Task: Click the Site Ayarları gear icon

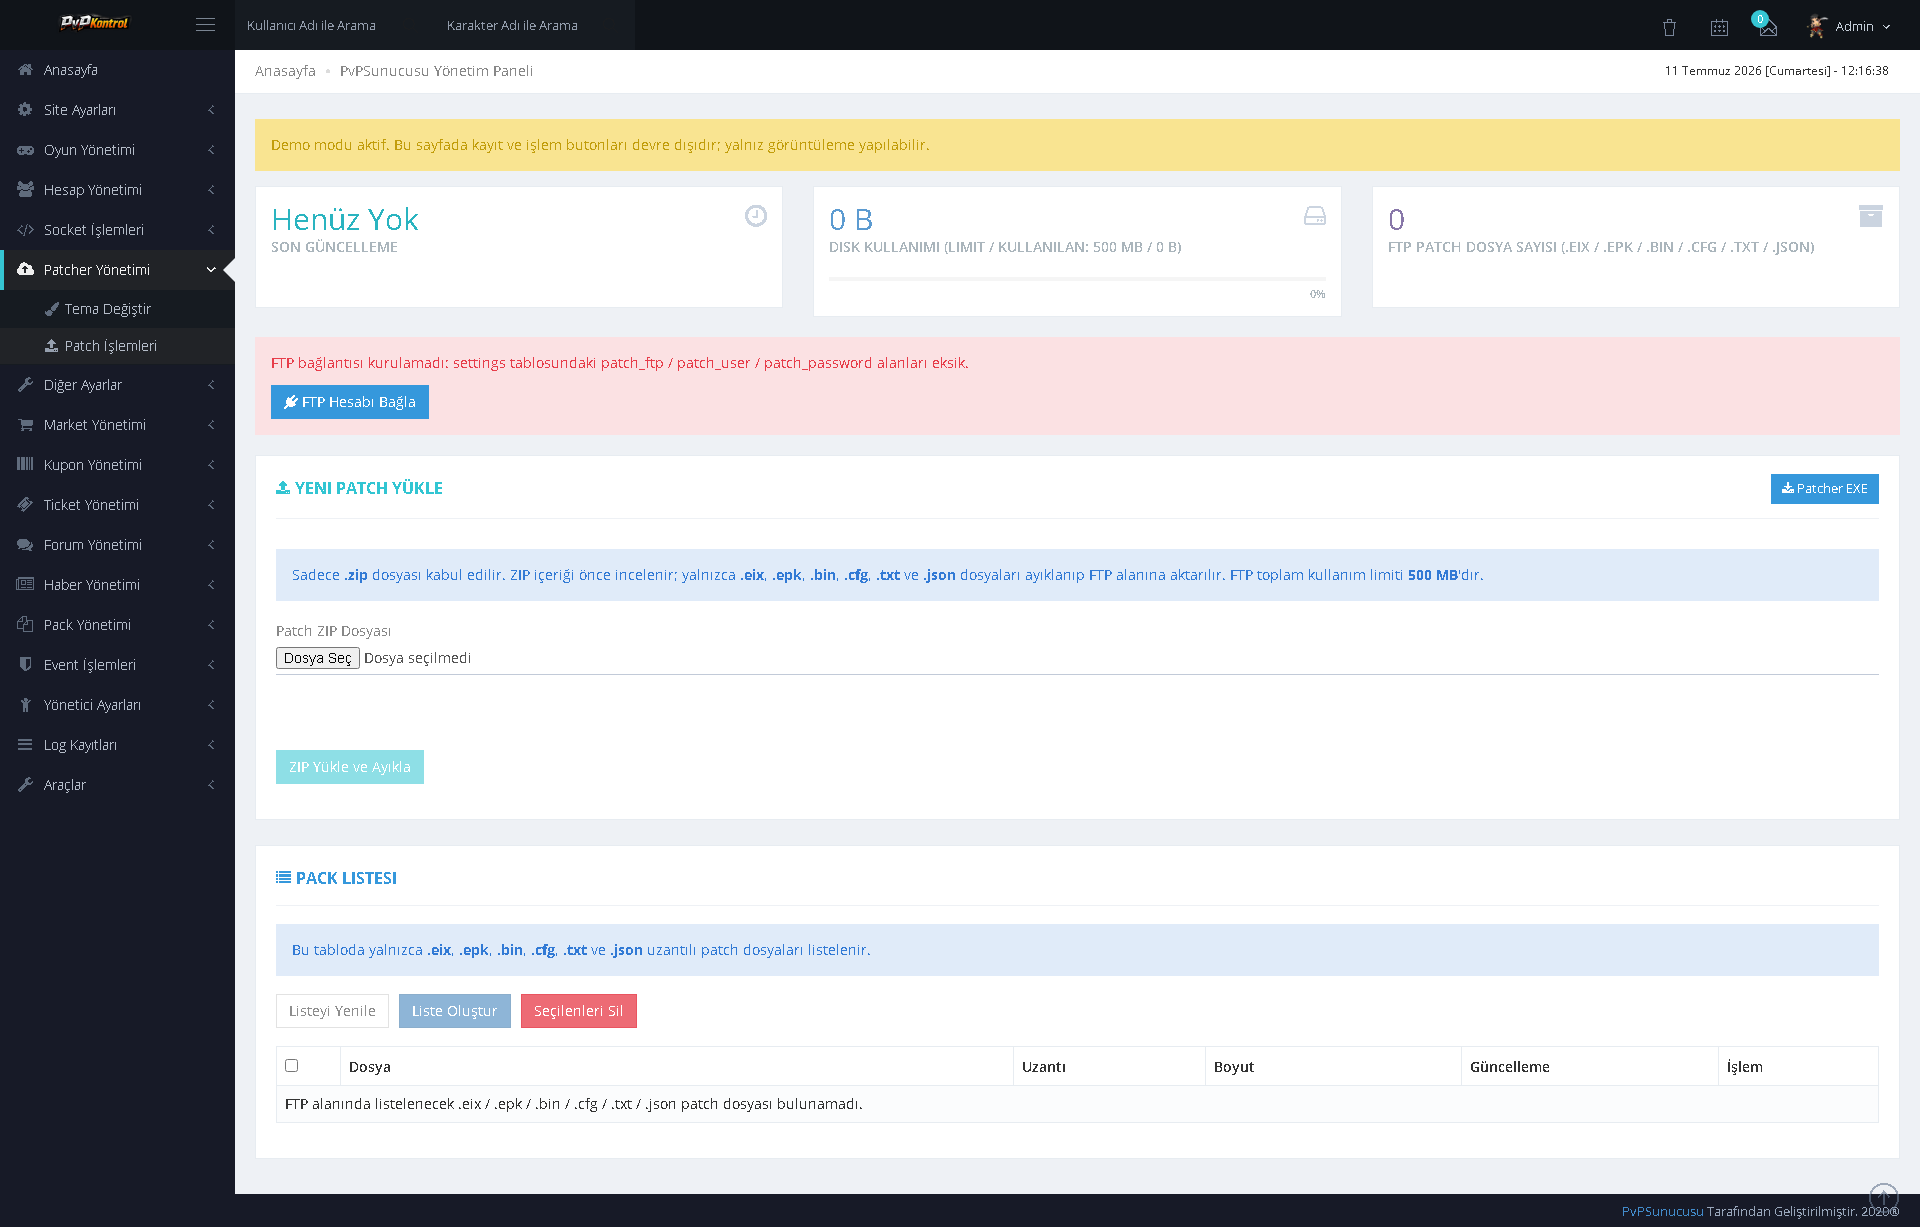Action: click(26, 110)
